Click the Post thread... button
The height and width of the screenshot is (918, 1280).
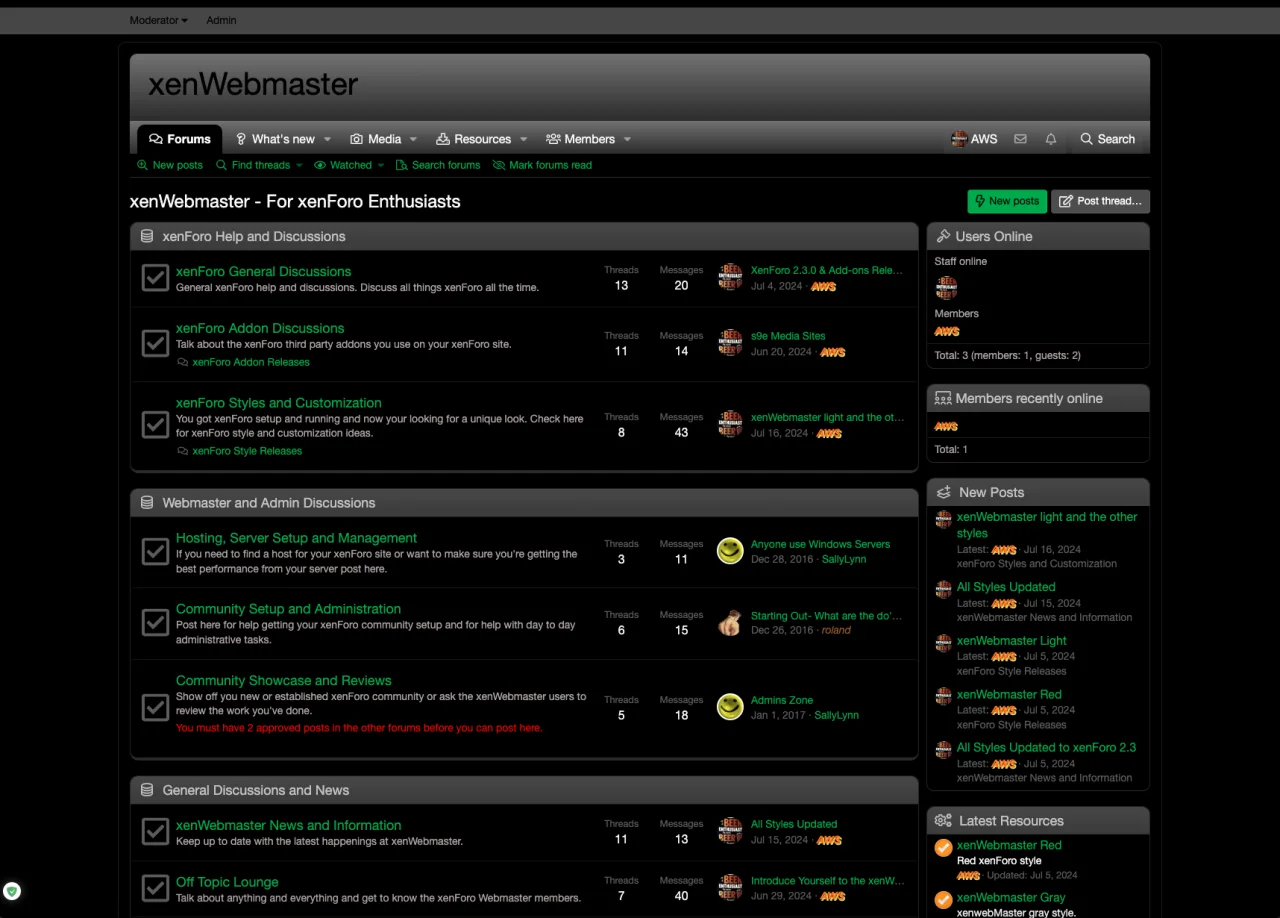coord(1100,201)
